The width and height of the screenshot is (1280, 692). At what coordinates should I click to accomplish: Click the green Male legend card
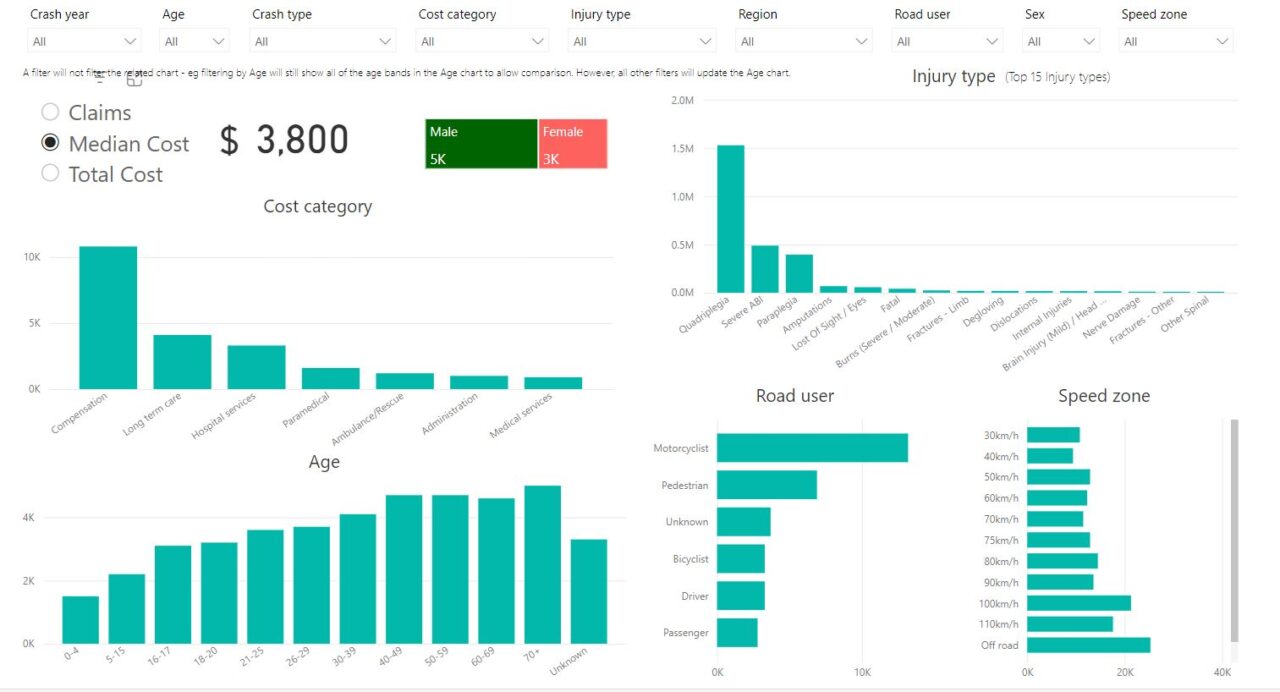point(480,142)
